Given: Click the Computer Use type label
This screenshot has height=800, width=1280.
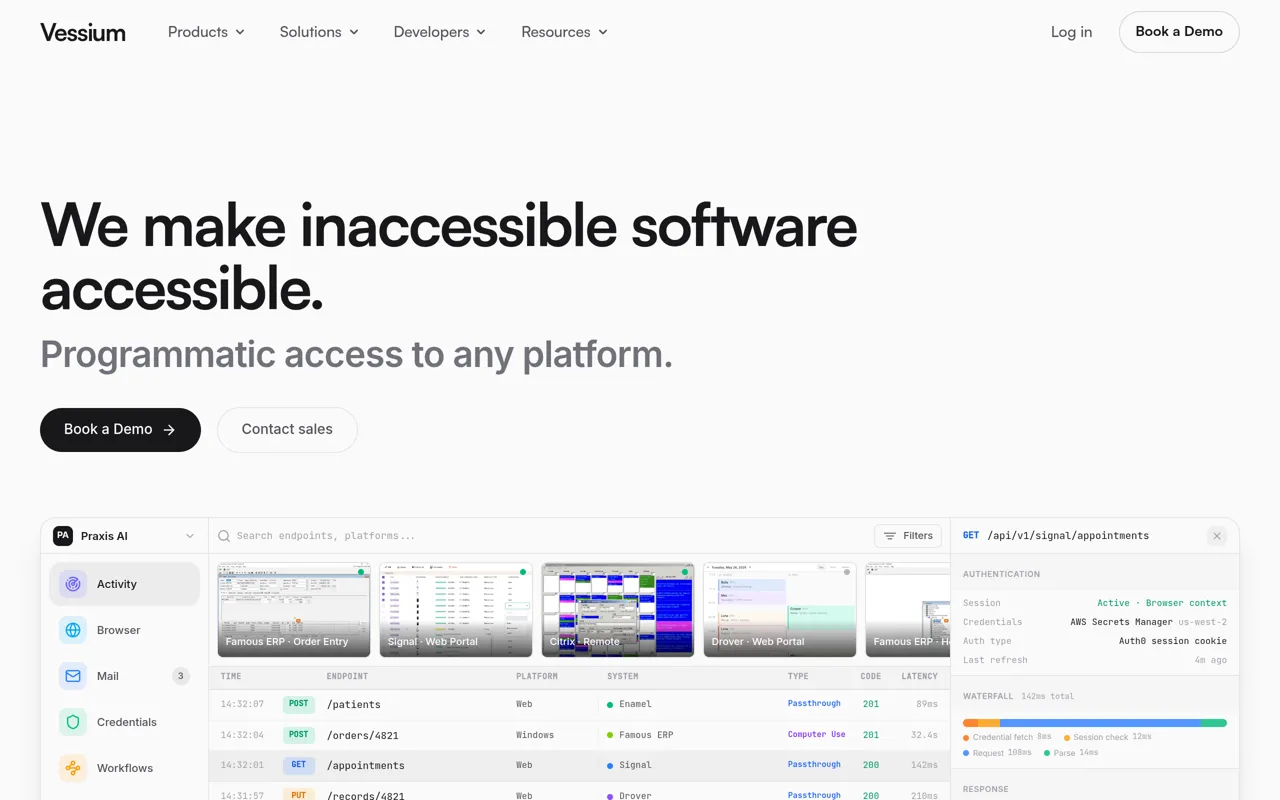Looking at the screenshot, I should [x=816, y=734].
